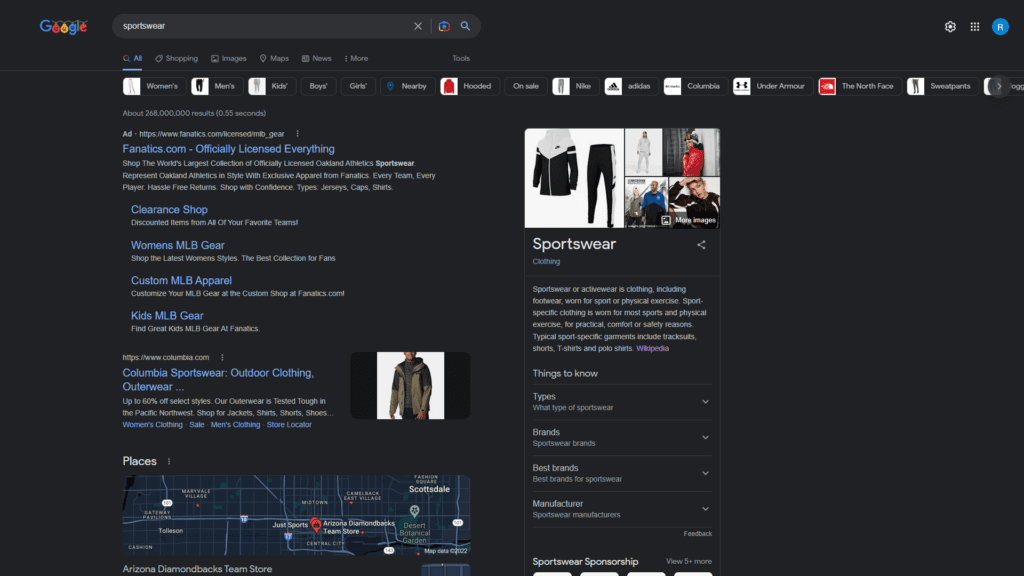The width and height of the screenshot is (1024, 576).
Task: Open the Sale sublink under Columbia
Action: pos(197,424)
